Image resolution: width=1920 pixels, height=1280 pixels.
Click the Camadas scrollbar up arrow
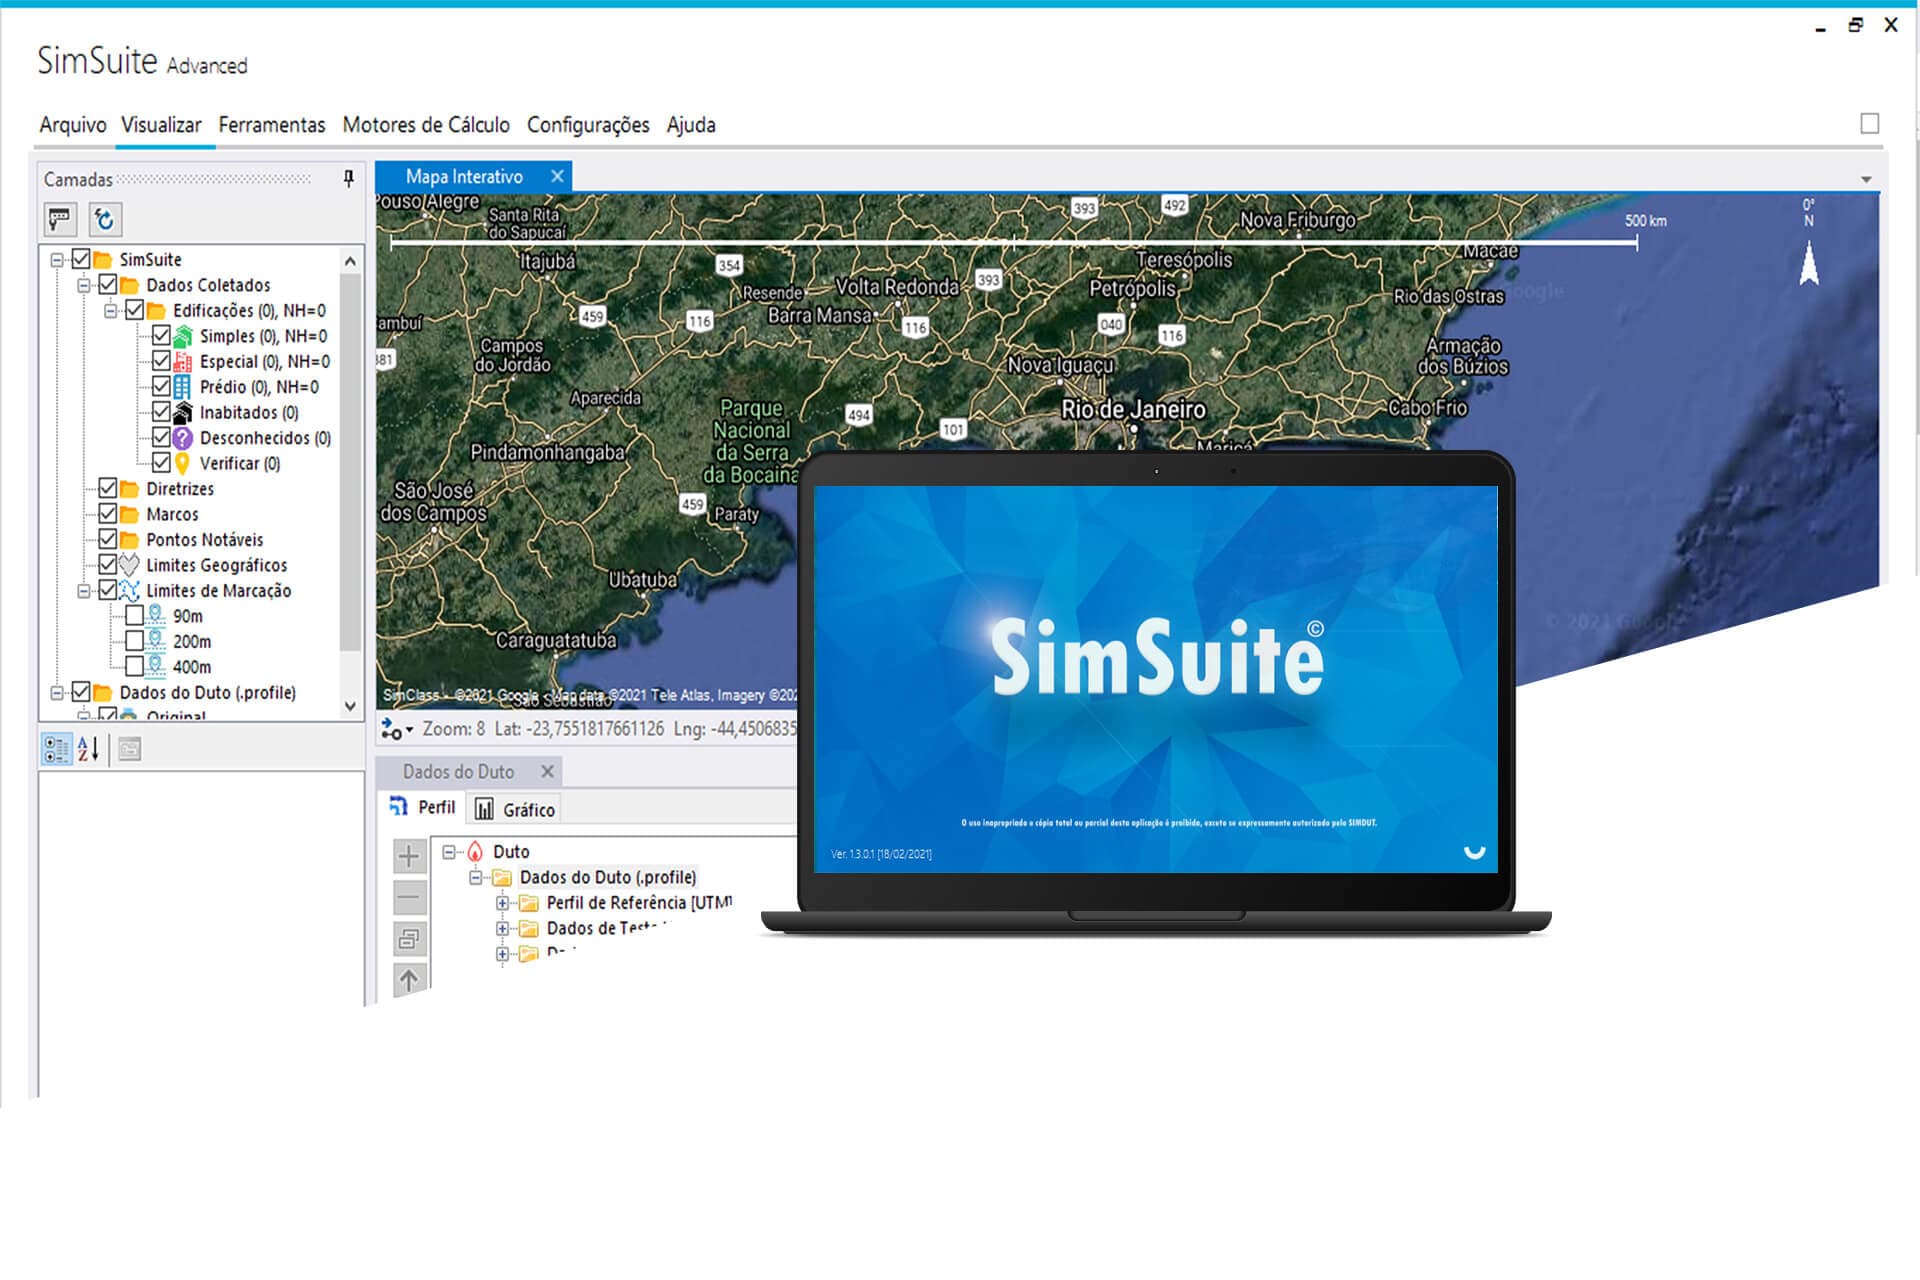[350, 261]
